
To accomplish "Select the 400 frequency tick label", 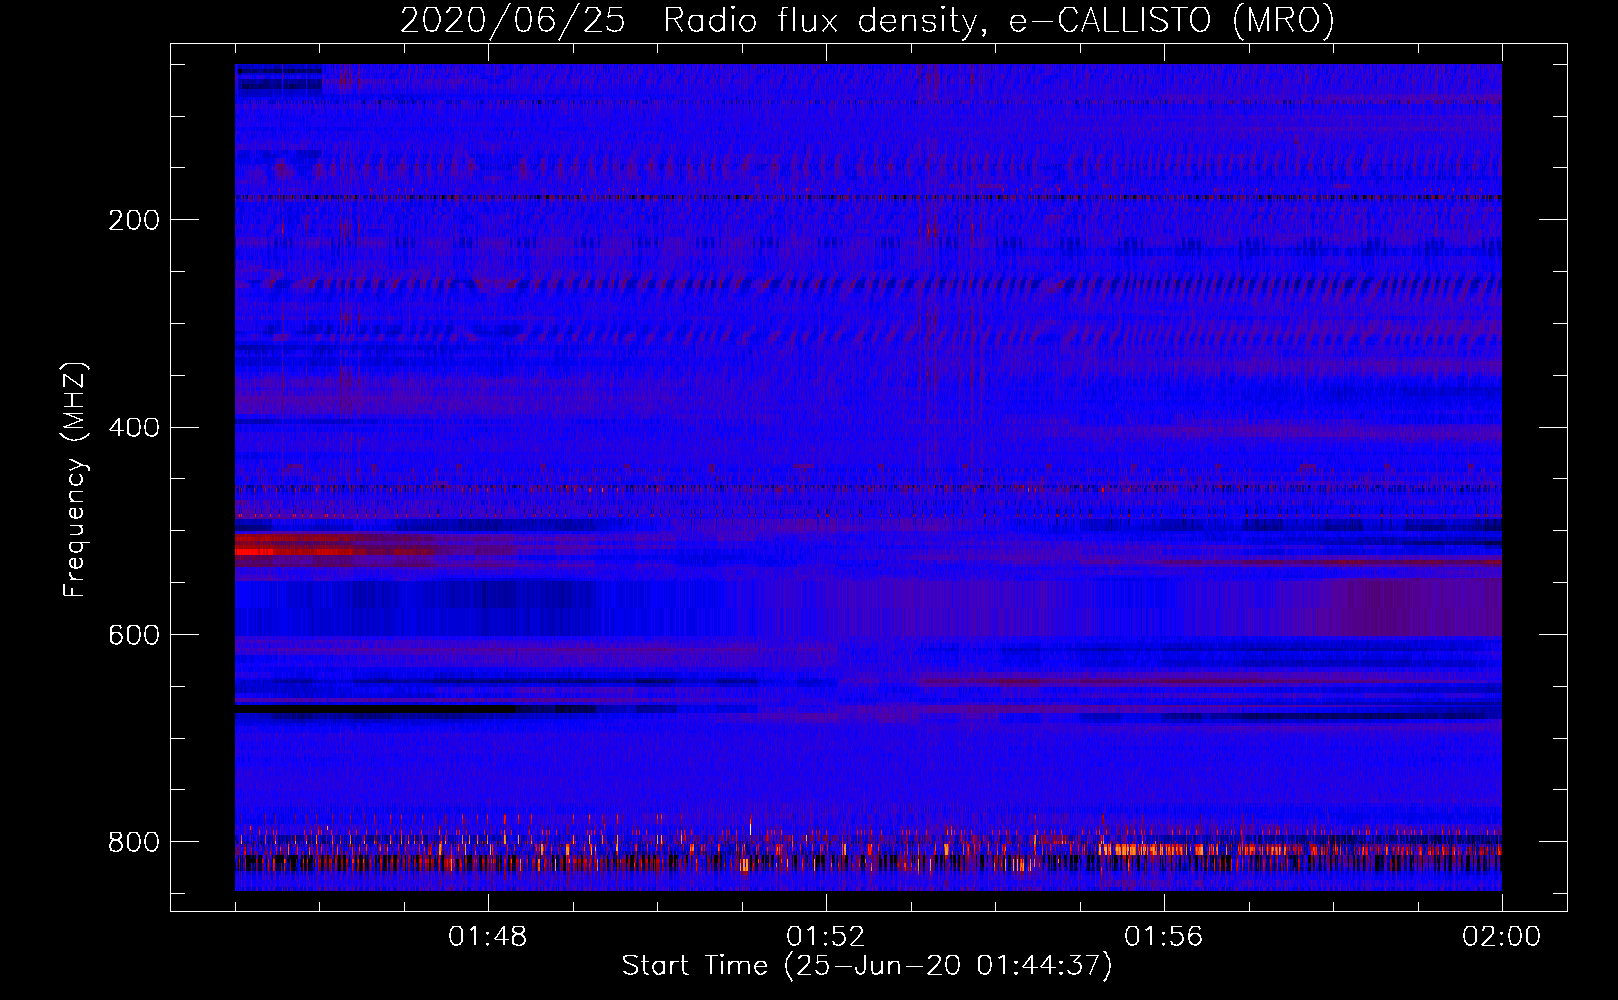I will tap(134, 428).
